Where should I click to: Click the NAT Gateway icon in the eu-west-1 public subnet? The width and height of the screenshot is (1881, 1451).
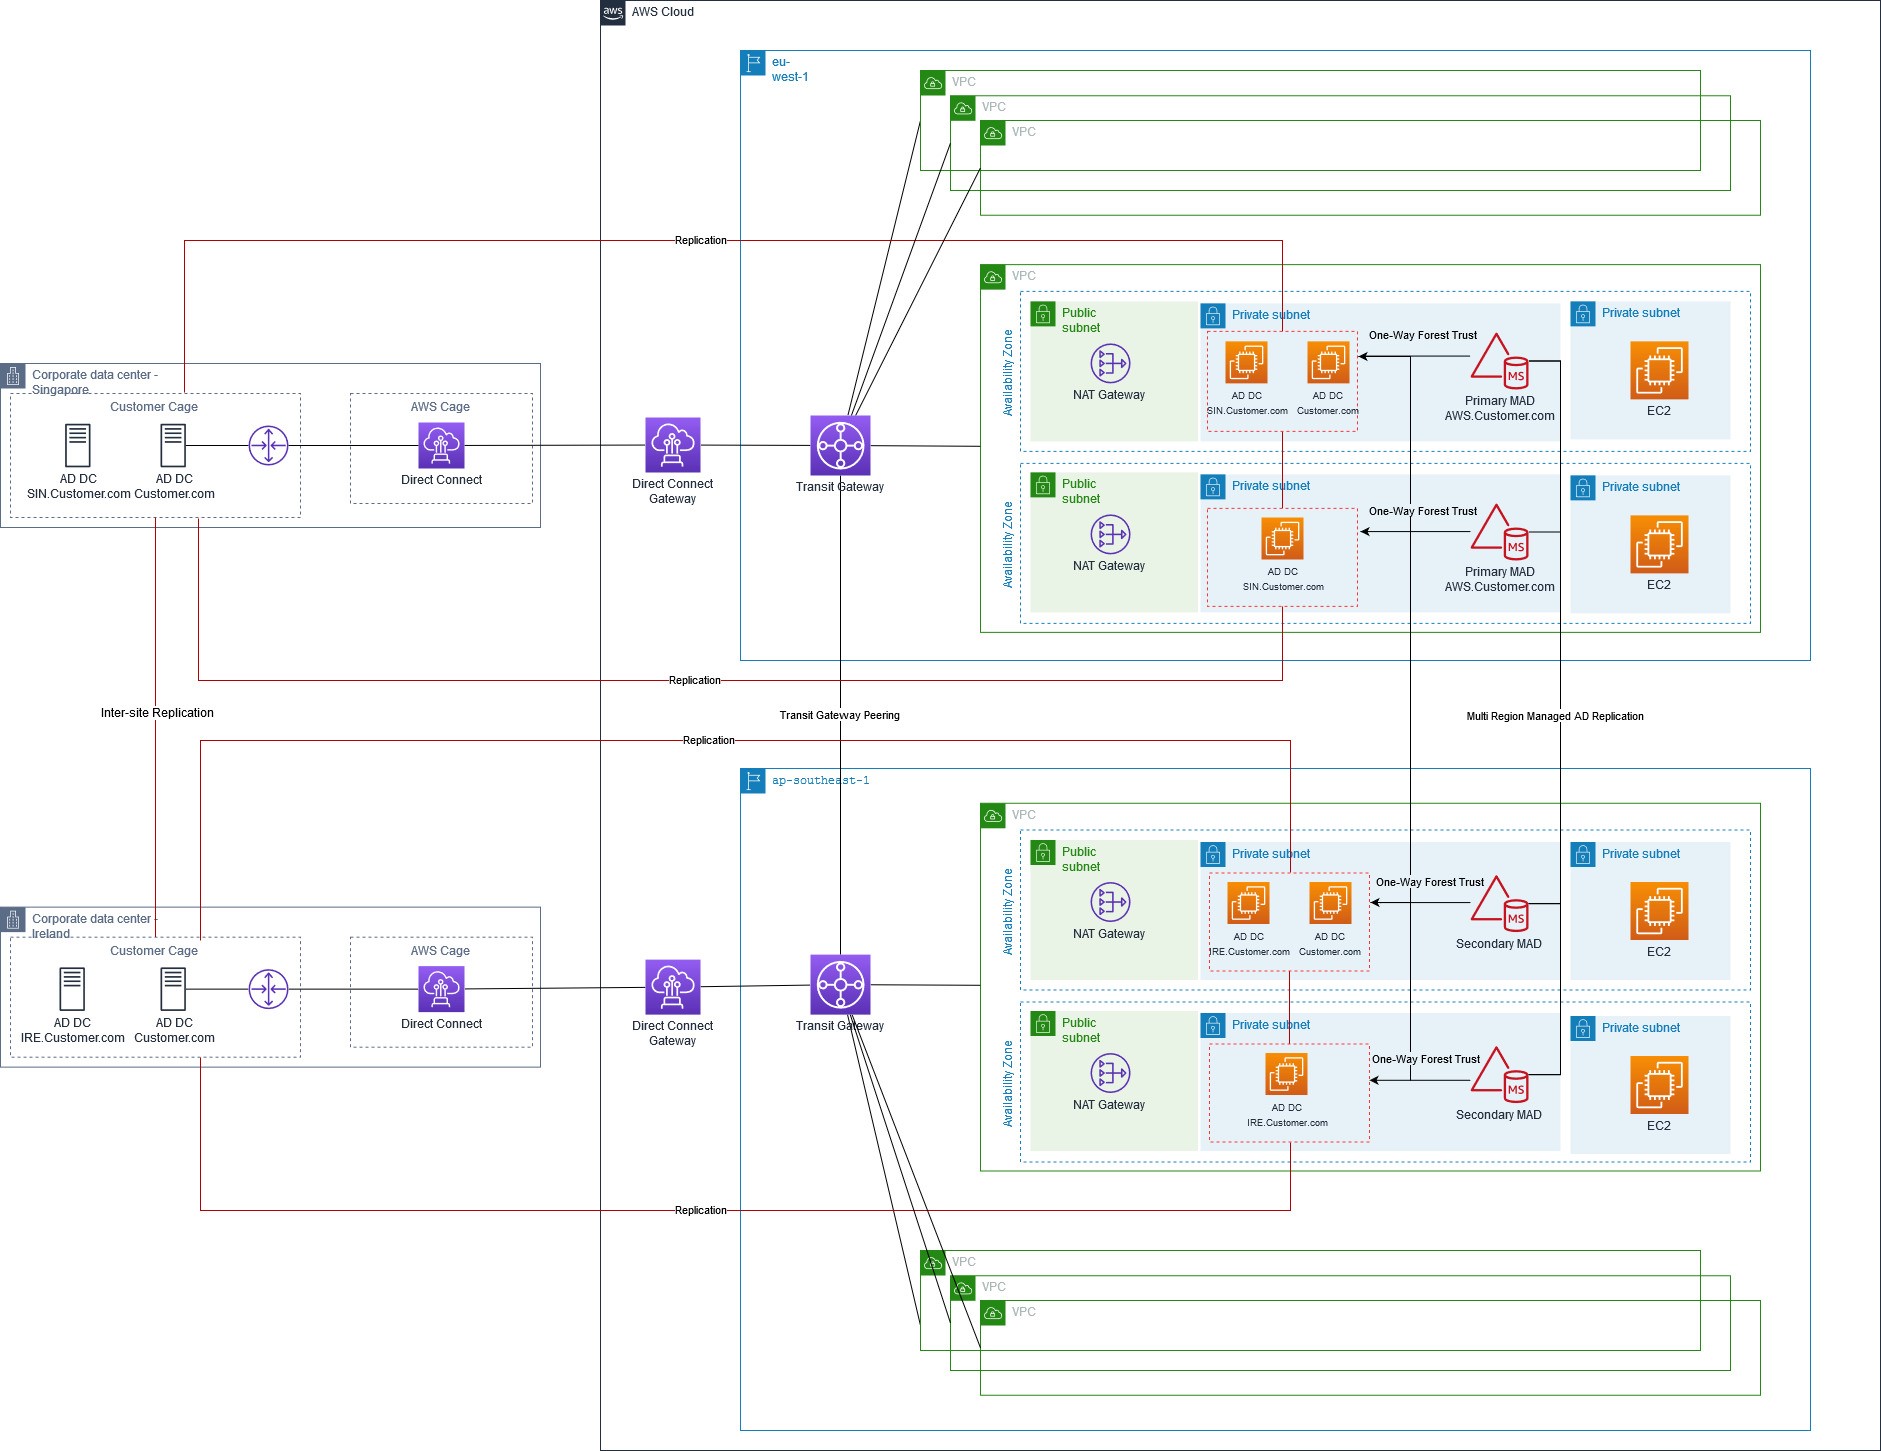[x=1109, y=364]
